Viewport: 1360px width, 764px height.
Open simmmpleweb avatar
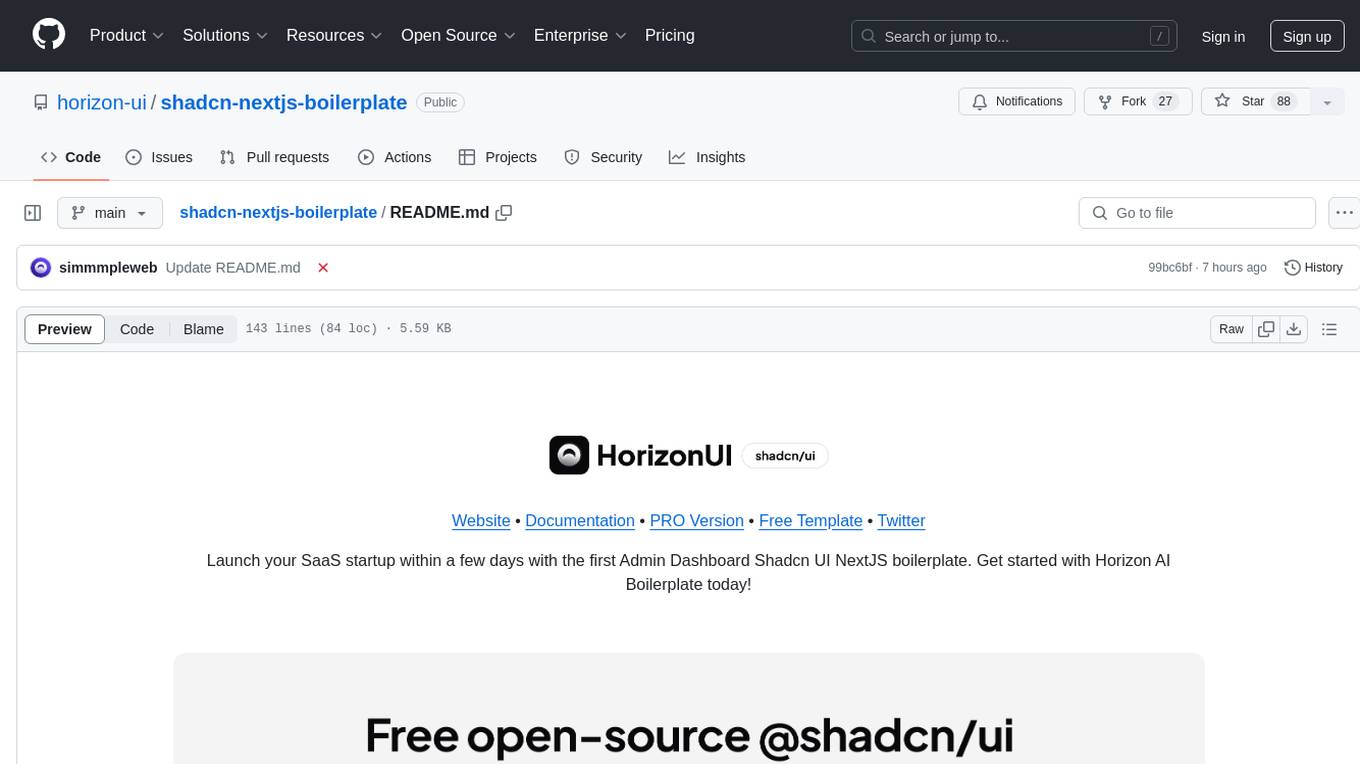click(41, 268)
